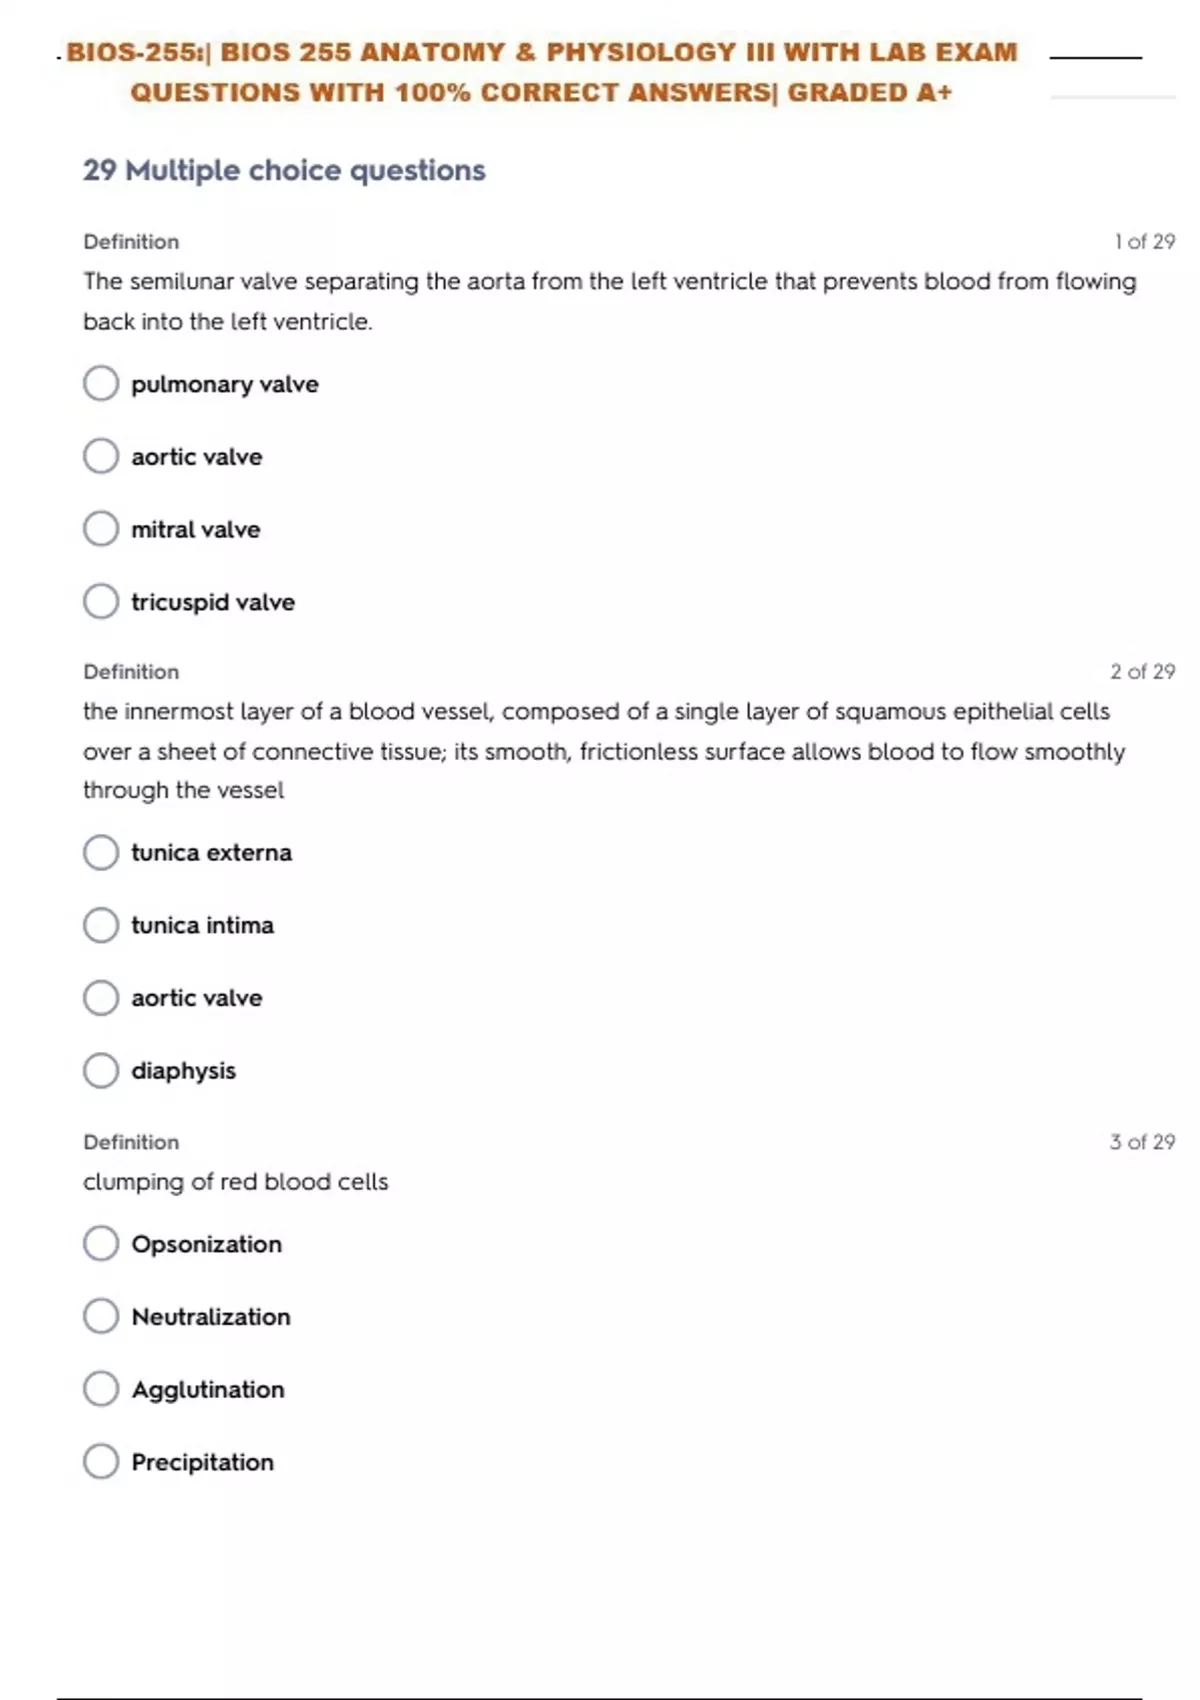Choose "aortic valve" for question 1
Image resolution: width=1200 pixels, height=1700 pixels.
point(101,456)
